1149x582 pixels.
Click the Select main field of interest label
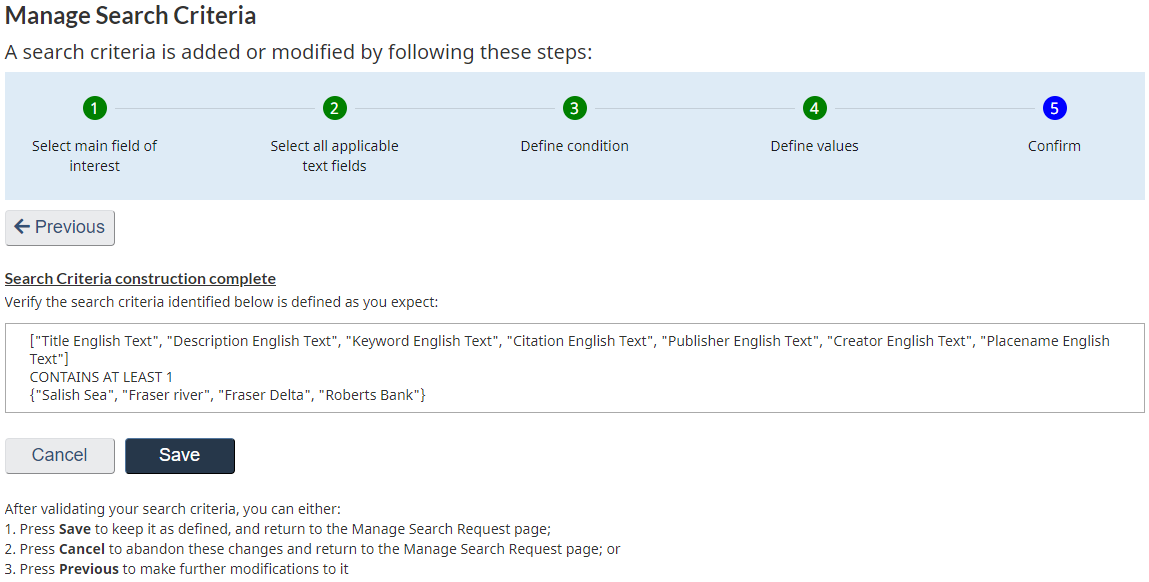pos(94,154)
